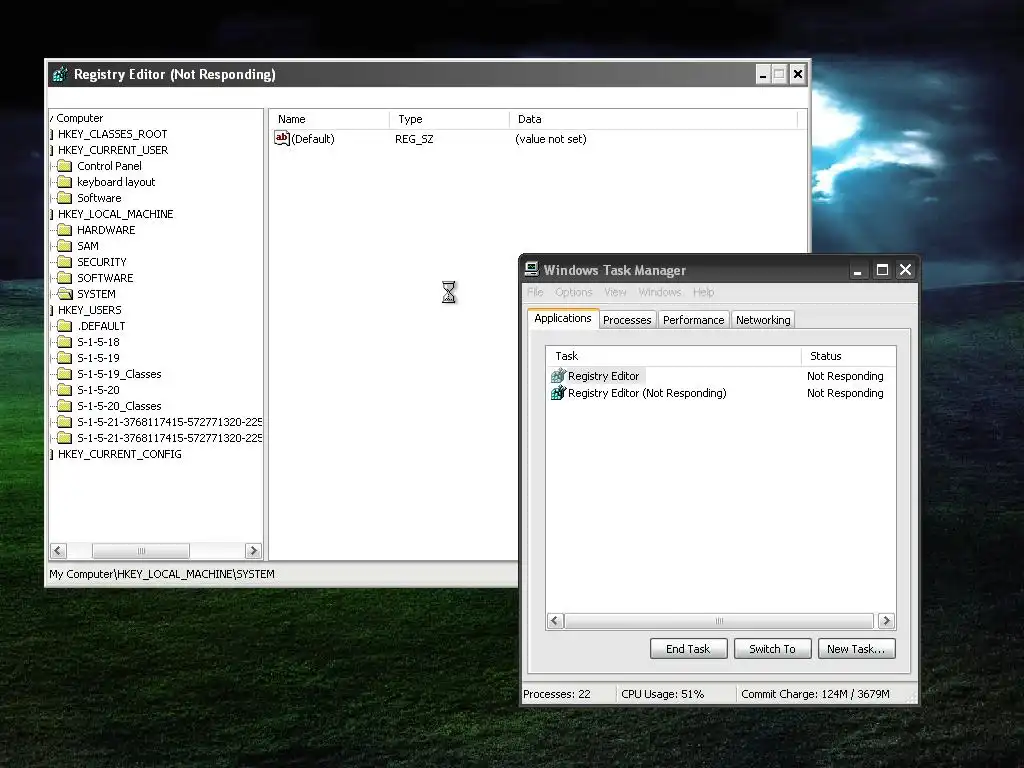Viewport: 1024px width, 768px height.
Task: Click the (value not set) data cell
Action: (551, 138)
